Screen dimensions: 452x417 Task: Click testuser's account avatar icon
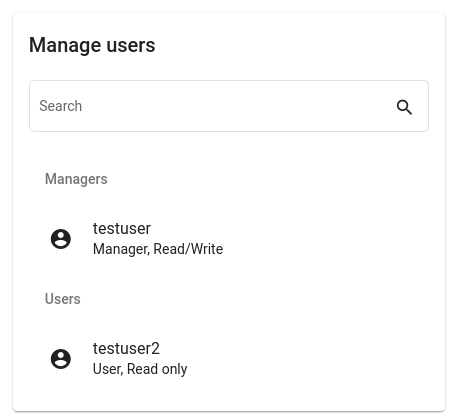coord(61,239)
